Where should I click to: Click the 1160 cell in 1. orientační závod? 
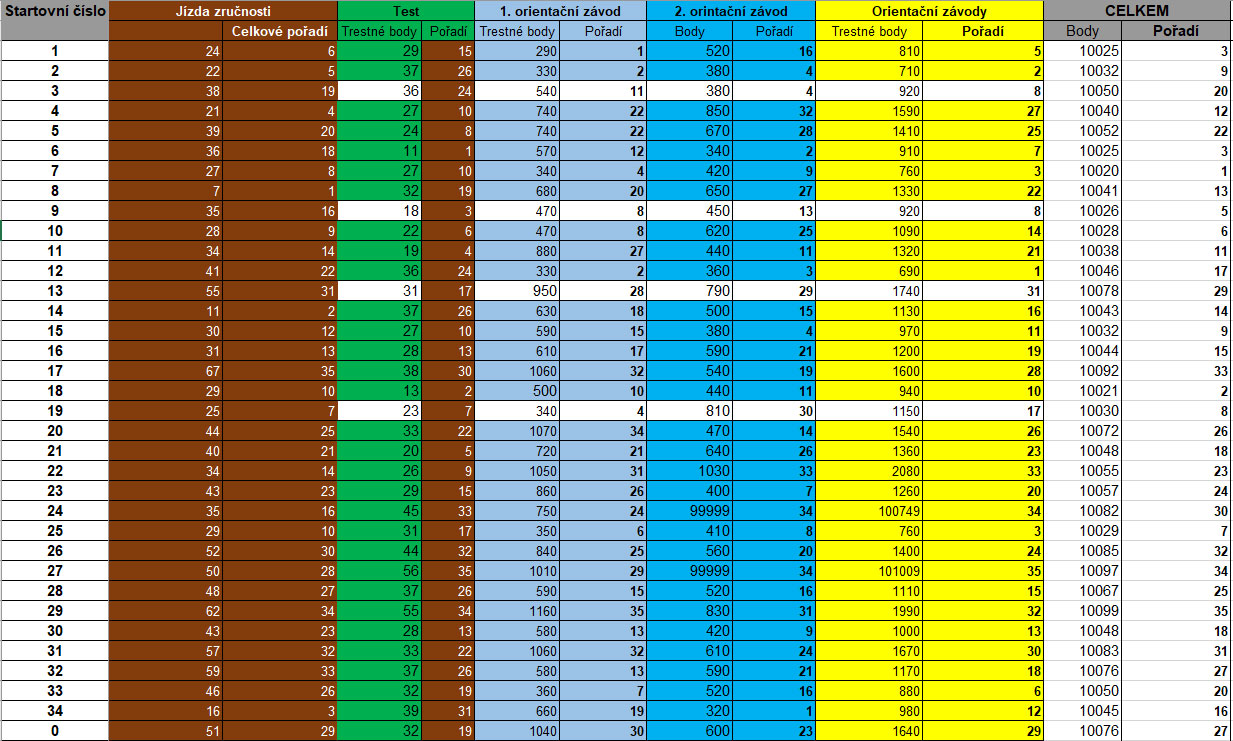click(x=516, y=609)
